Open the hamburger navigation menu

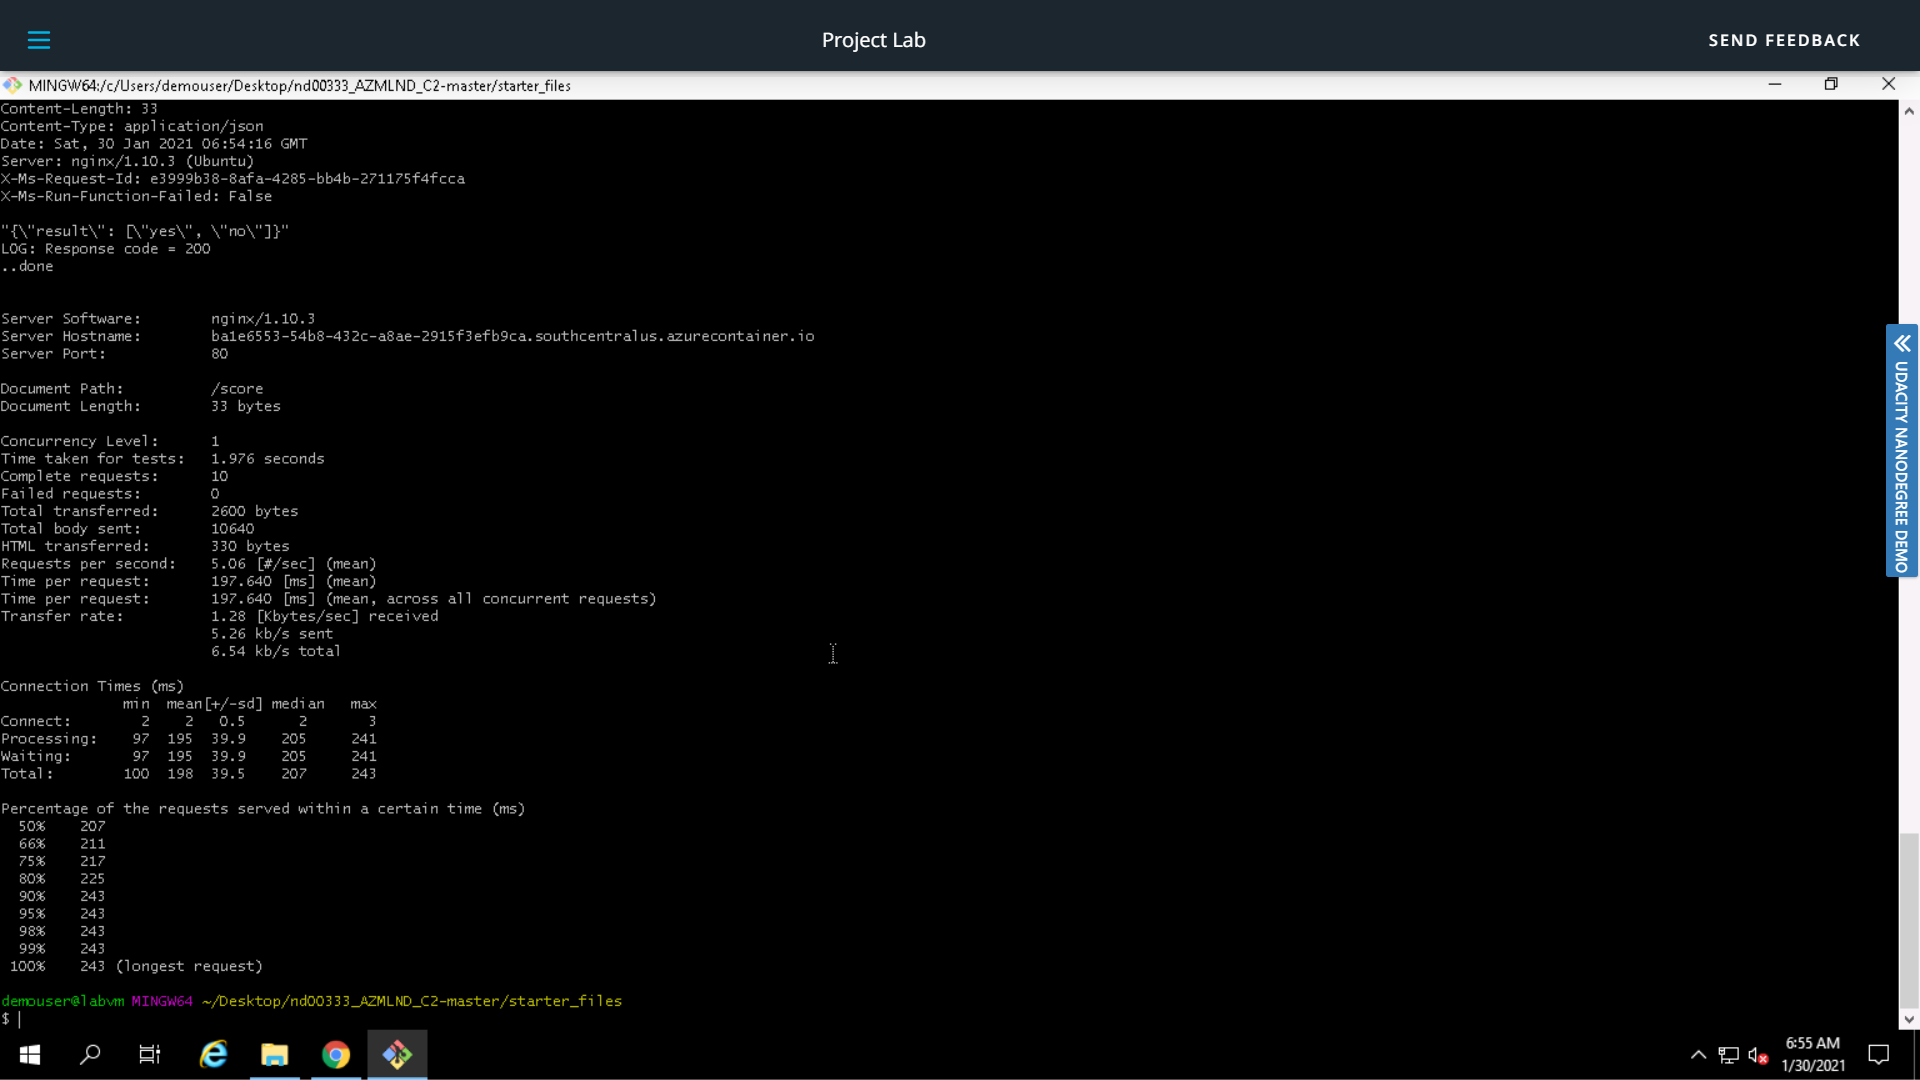40,40
